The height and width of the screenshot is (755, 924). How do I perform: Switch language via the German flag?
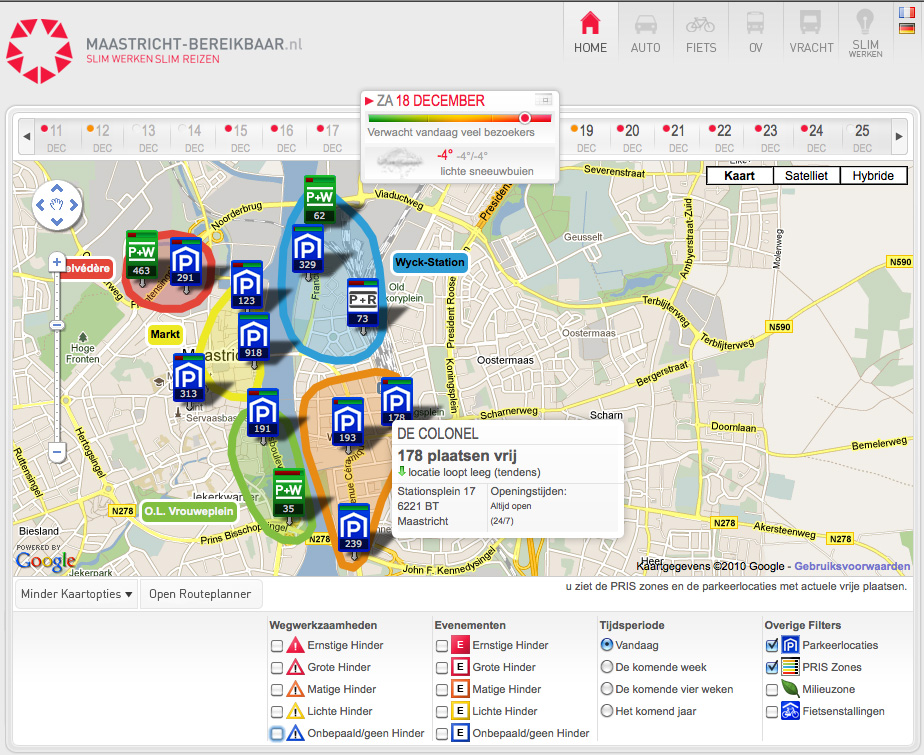point(906,28)
